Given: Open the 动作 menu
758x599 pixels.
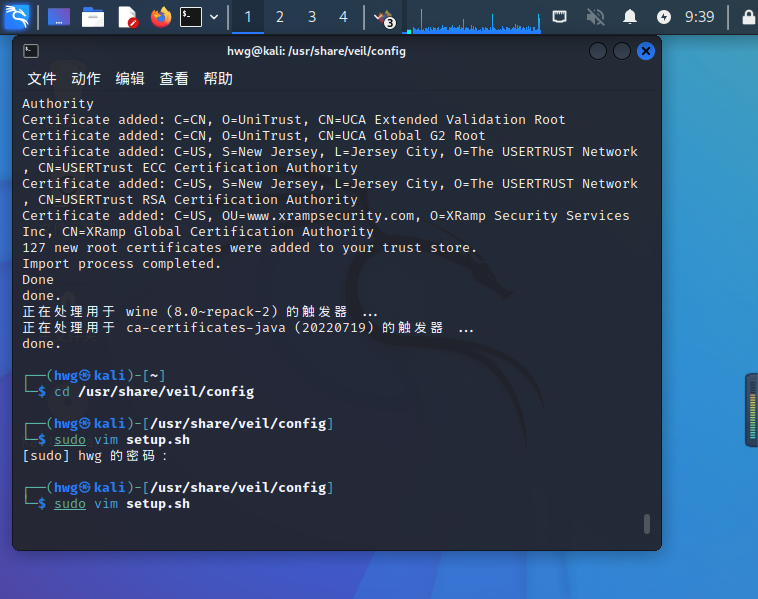Looking at the screenshot, I should [86, 78].
